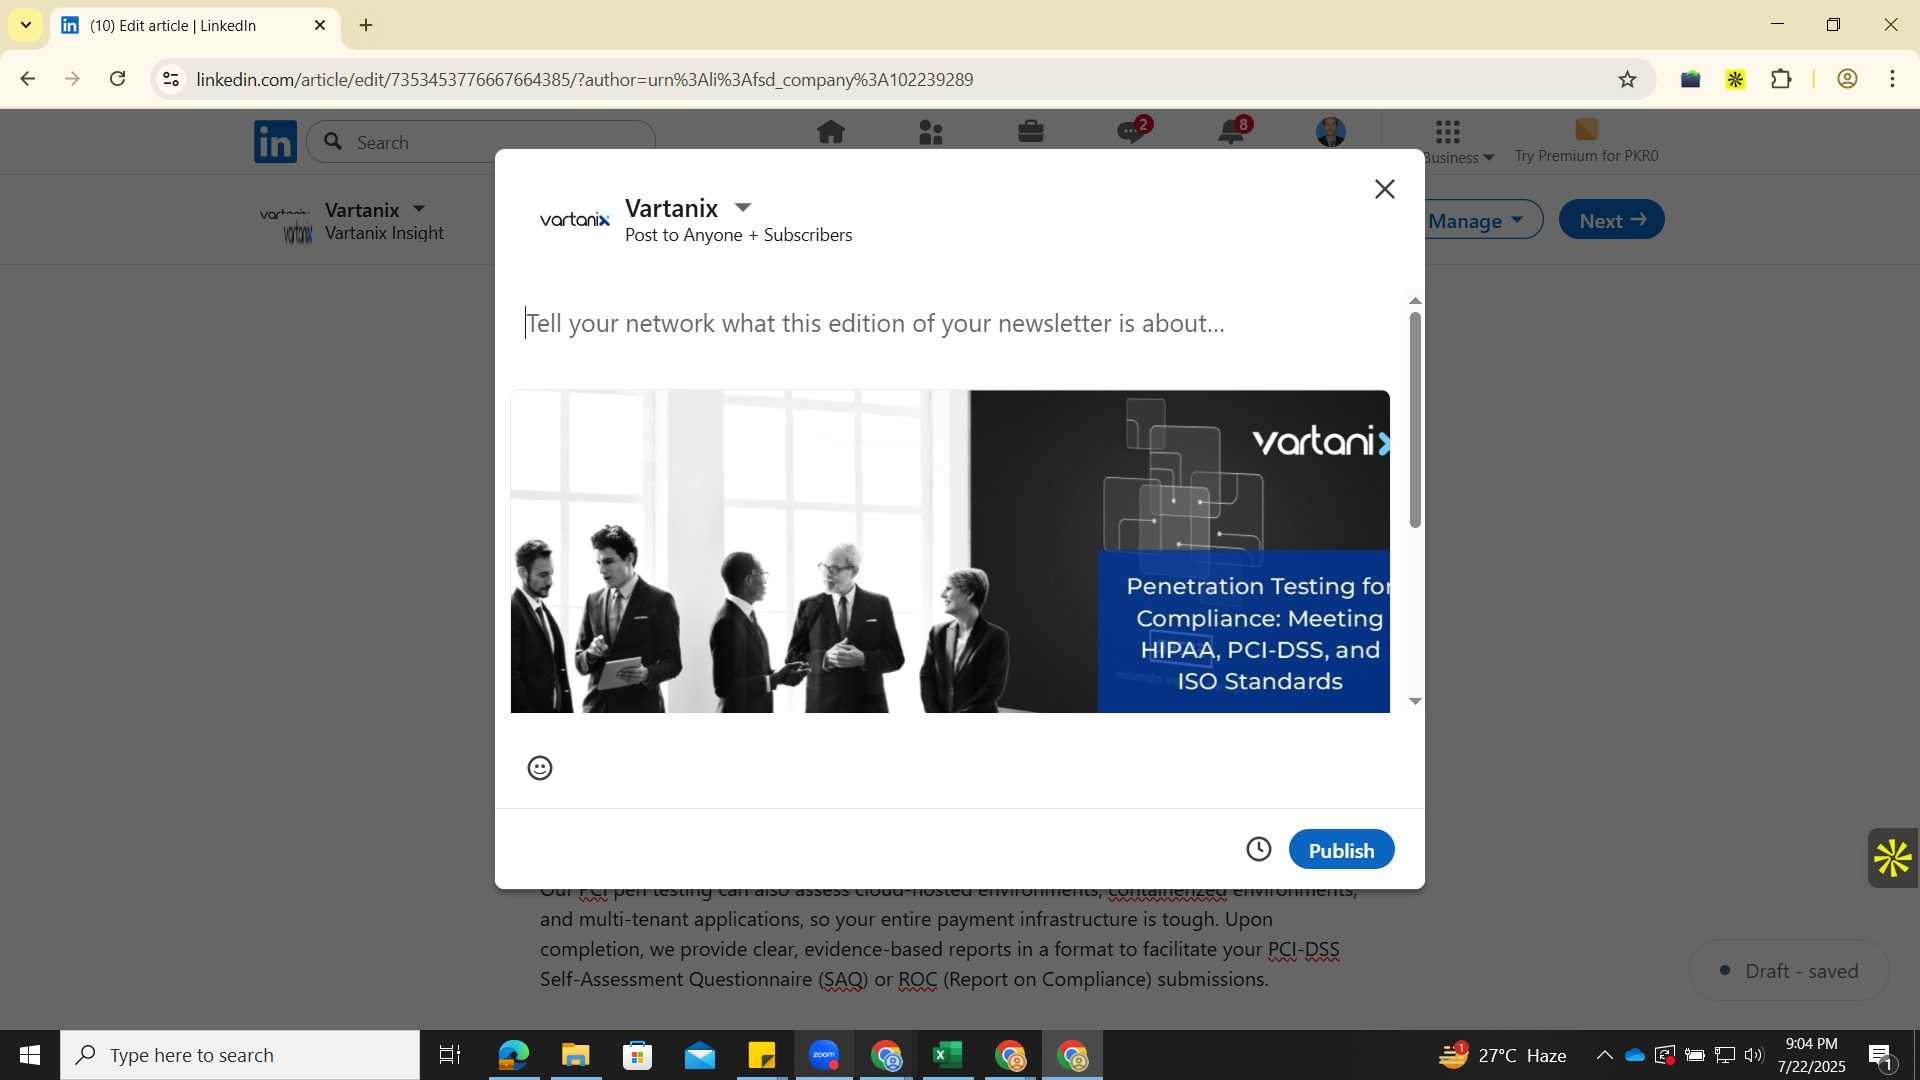Image resolution: width=1920 pixels, height=1080 pixels.
Task: Click the newsletter description text field
Action: click(x=950, y=323)
